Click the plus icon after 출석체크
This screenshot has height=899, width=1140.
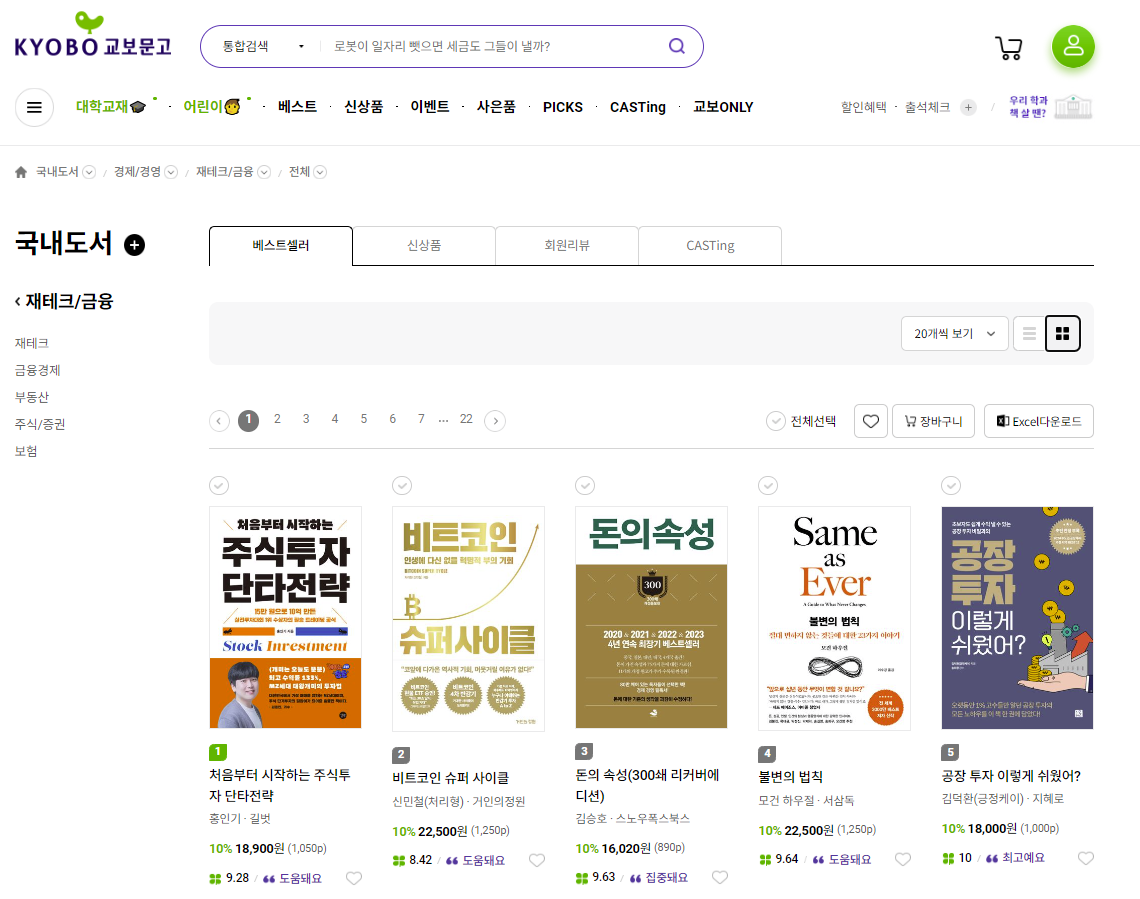tap(968, 108)
